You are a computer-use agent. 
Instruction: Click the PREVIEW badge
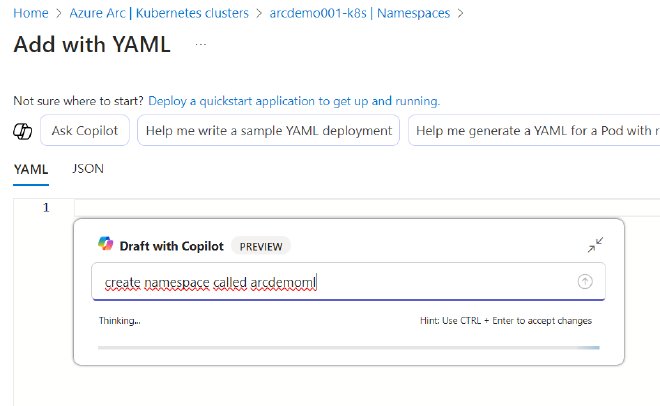click(261, 247)
